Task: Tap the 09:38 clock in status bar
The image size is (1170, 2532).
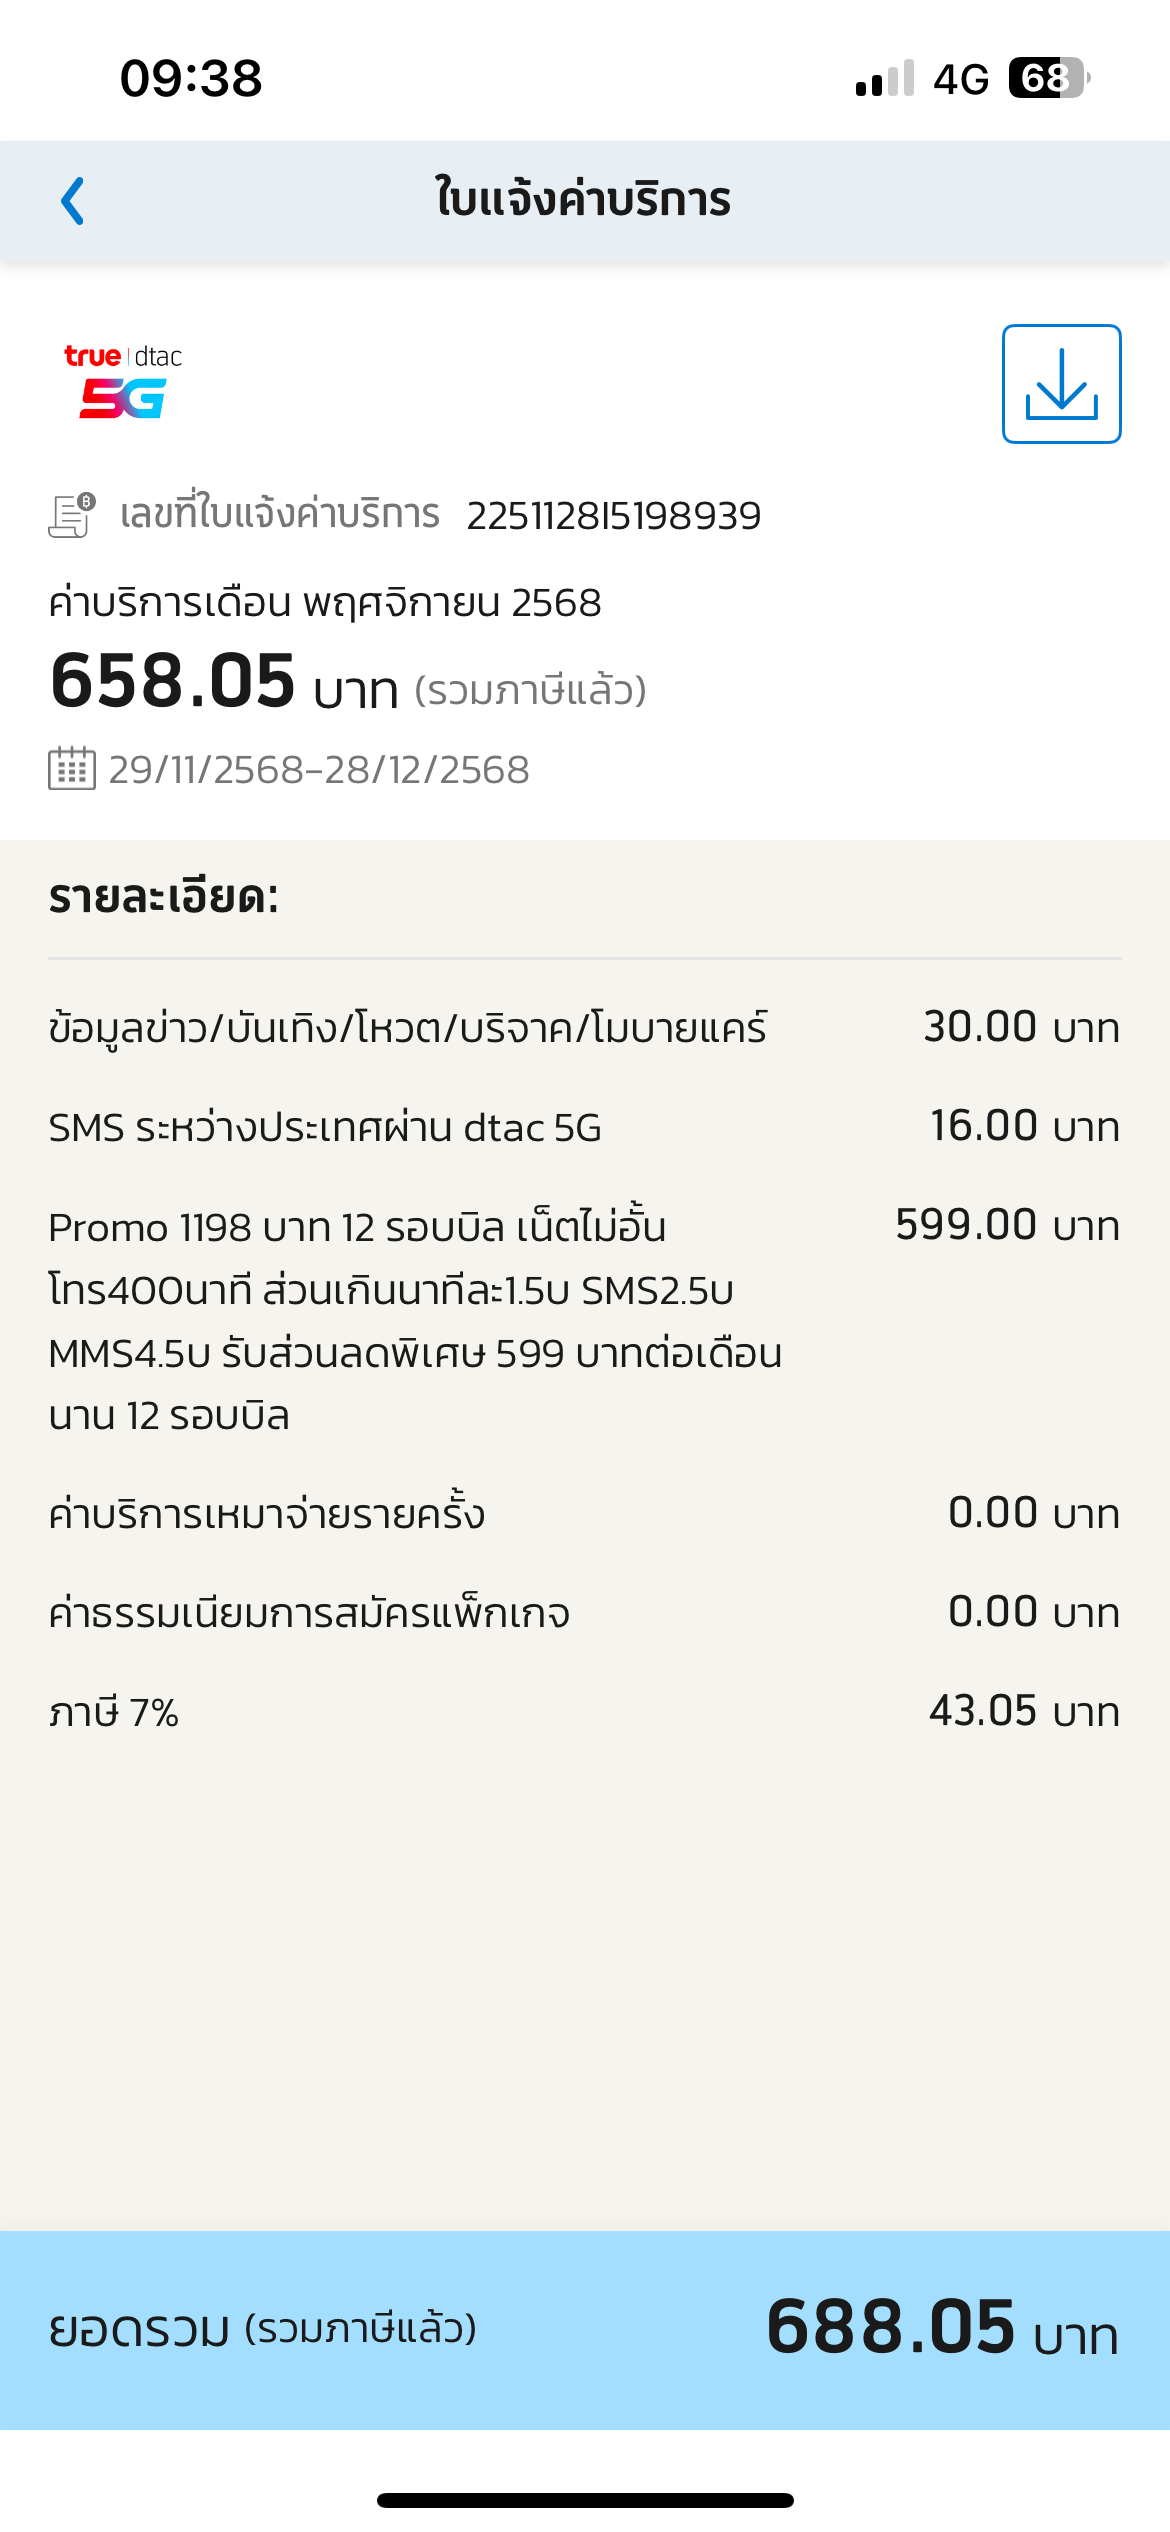Action: point(191,78)
